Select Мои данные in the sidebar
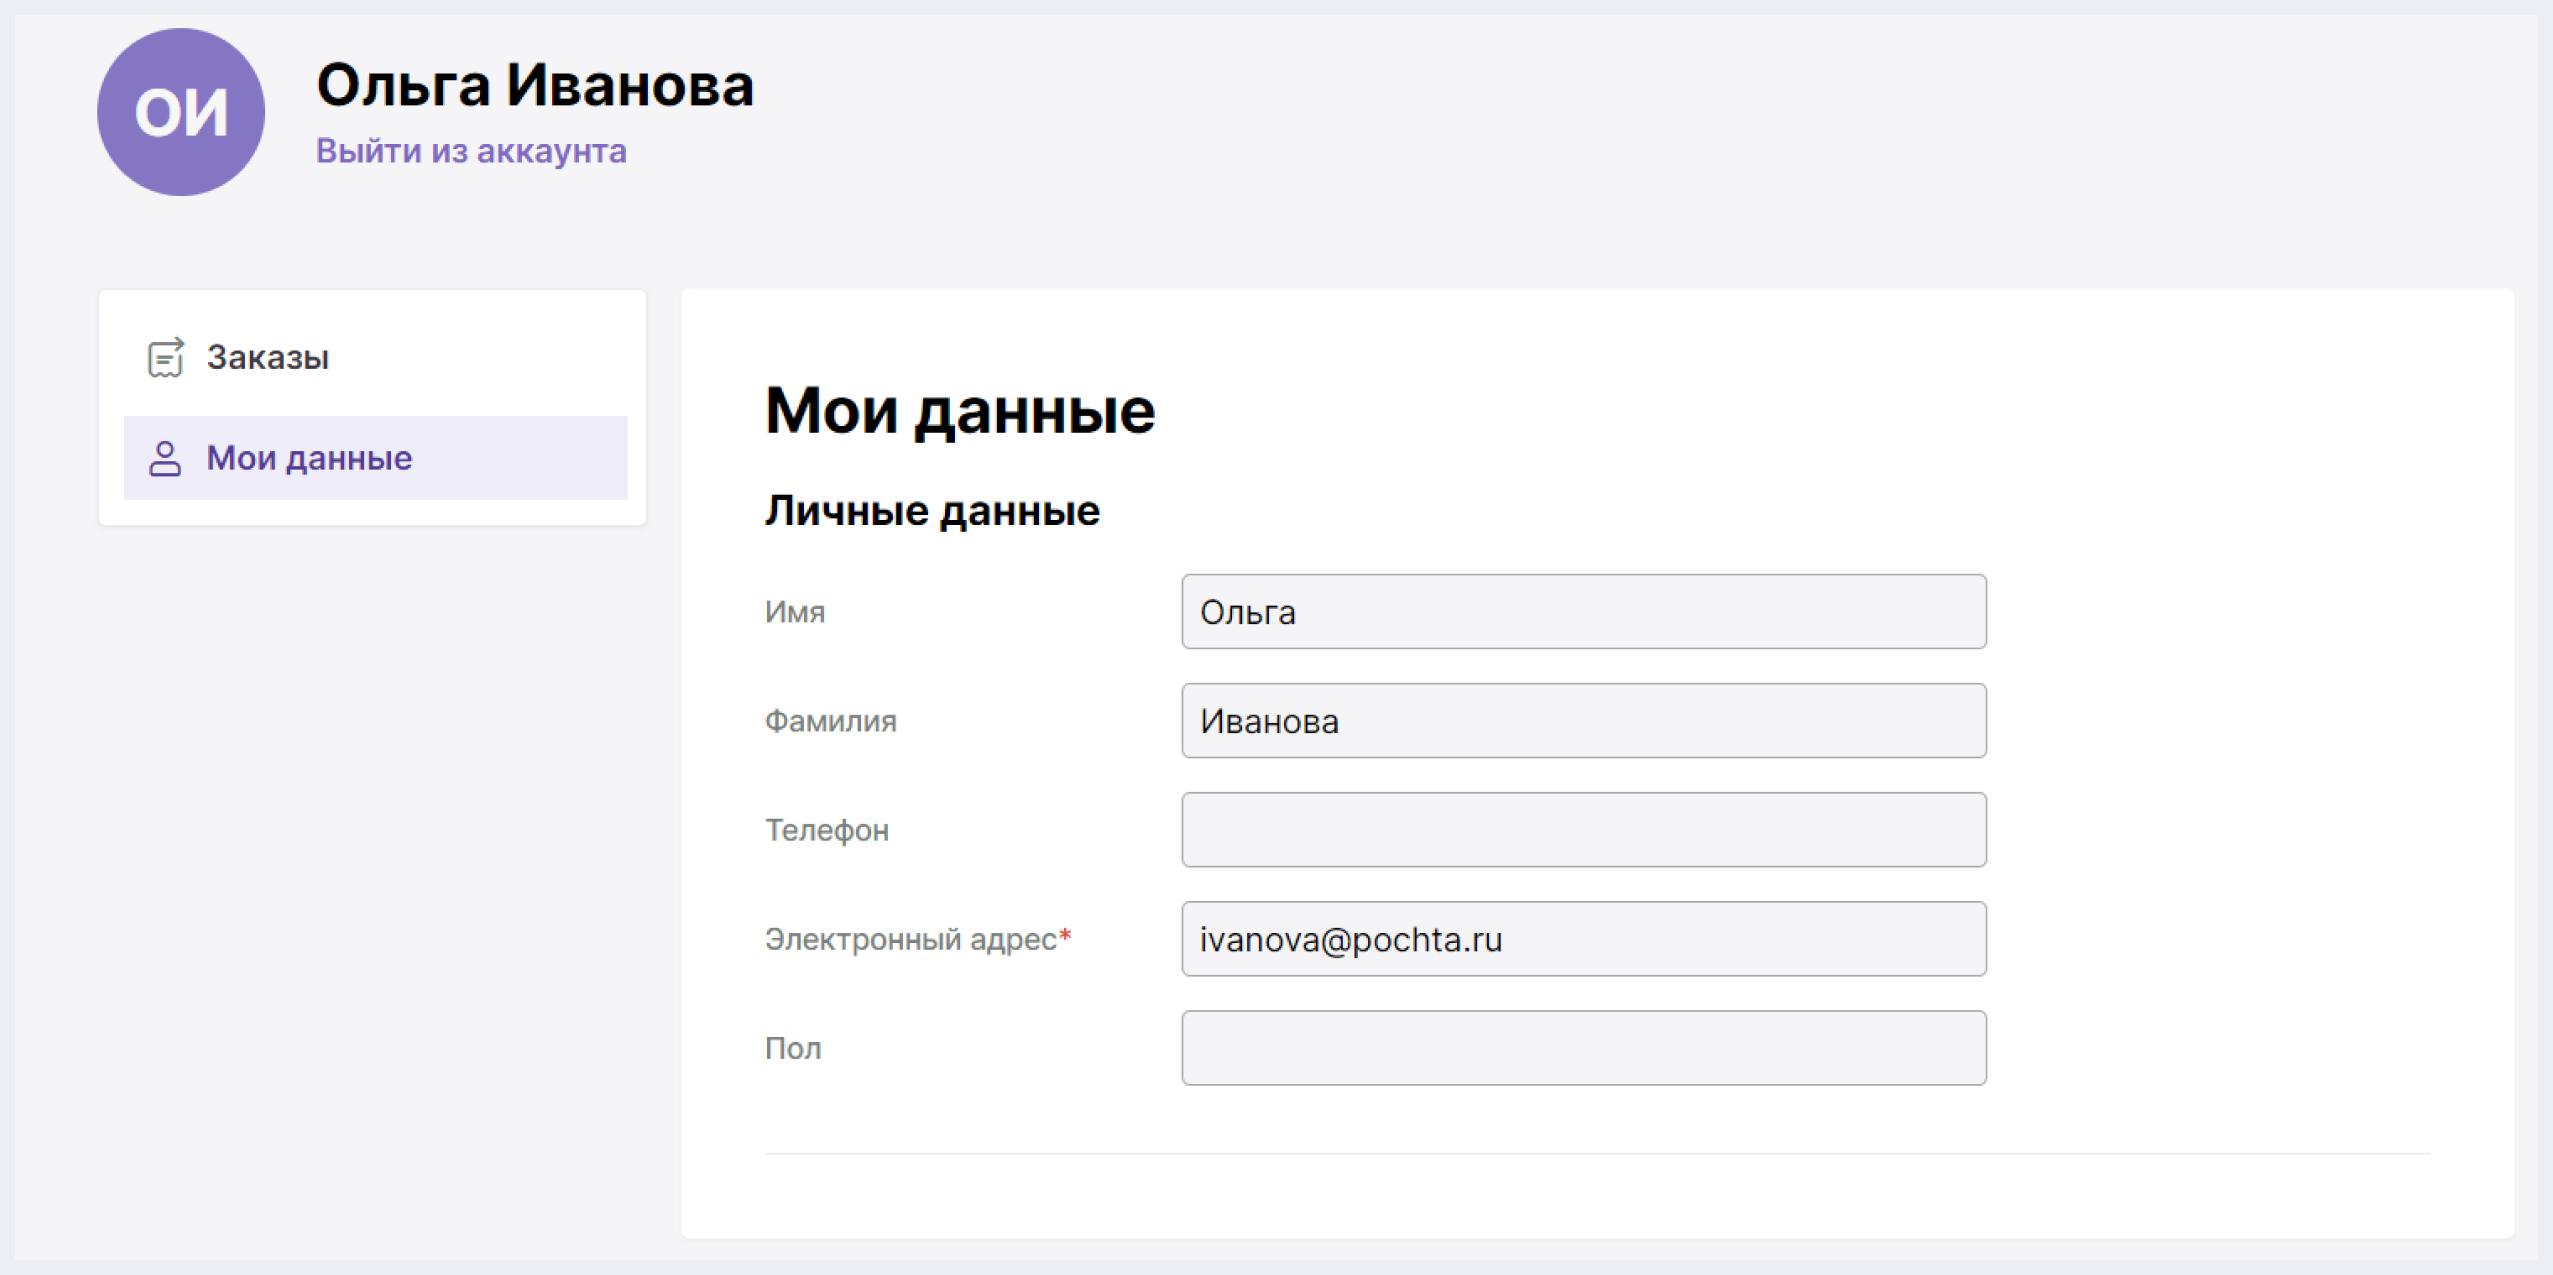This screenshot has width=2553, height=1275. click(375, 458)
